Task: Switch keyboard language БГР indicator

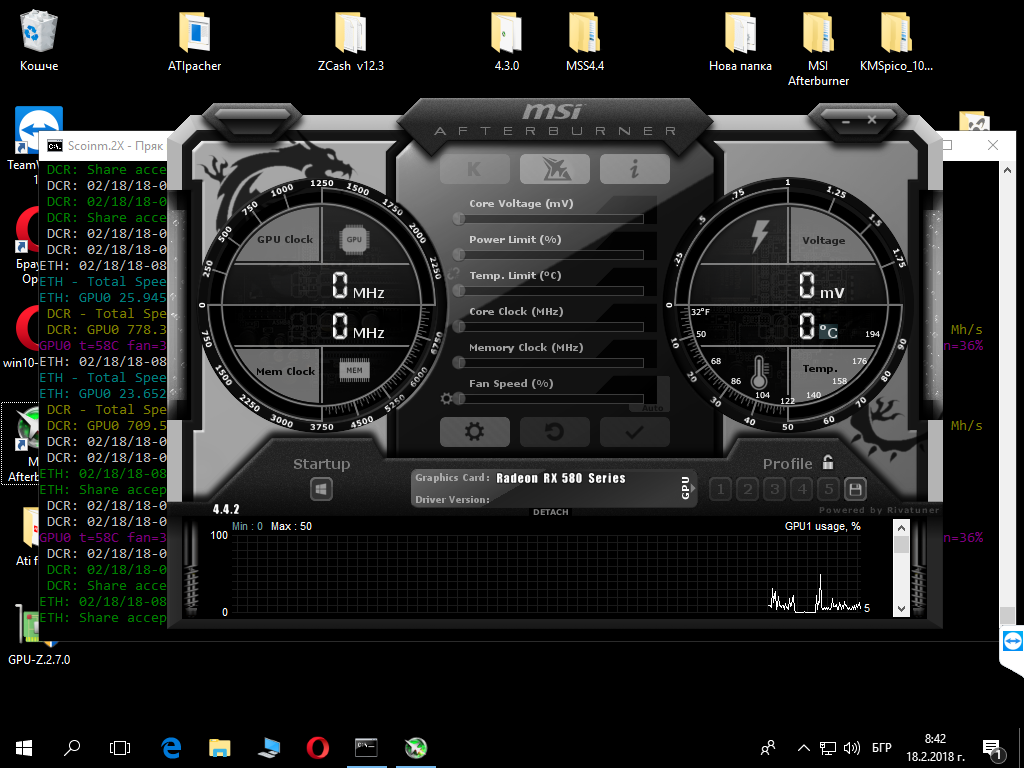Action: [x=882, y=748]
